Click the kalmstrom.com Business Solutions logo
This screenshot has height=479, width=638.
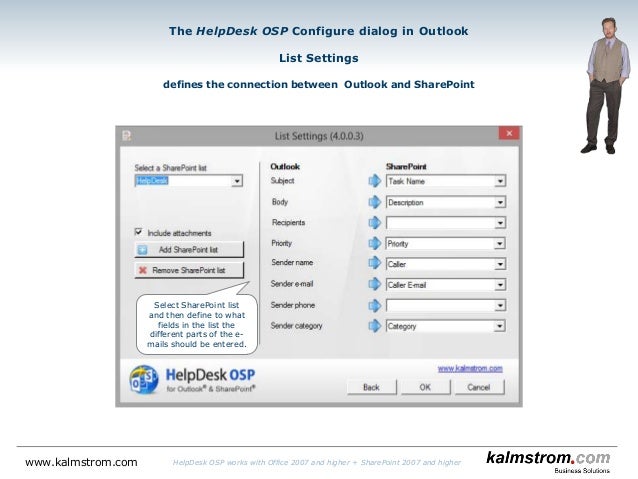(x=548, y=462)
